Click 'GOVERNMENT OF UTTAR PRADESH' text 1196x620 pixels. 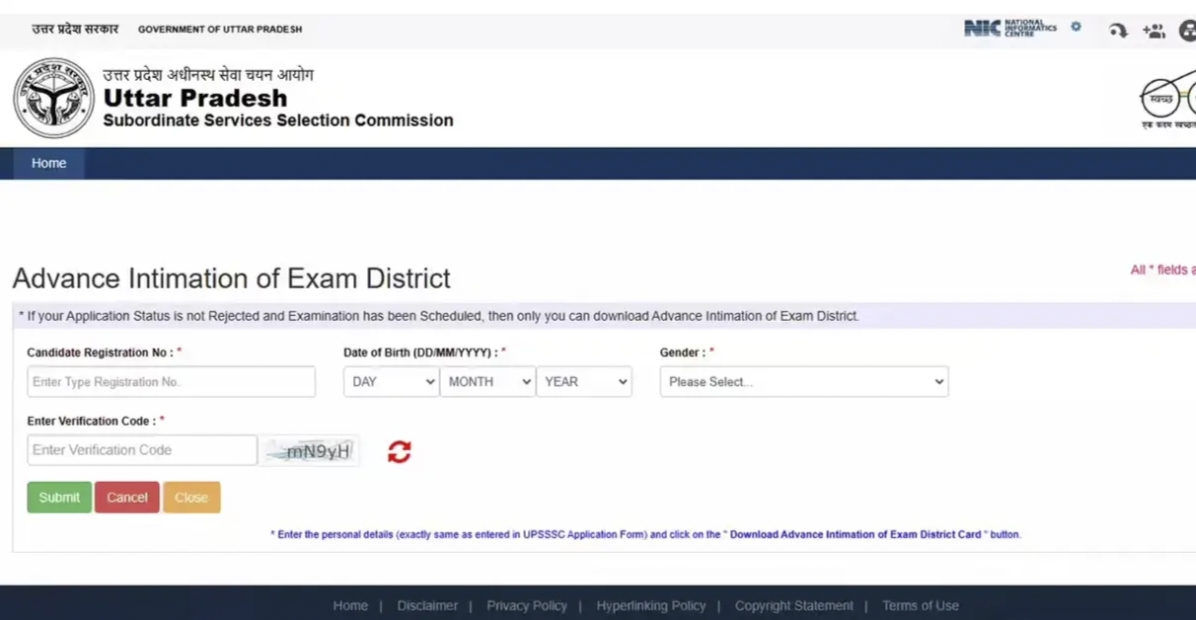point(220,29)
